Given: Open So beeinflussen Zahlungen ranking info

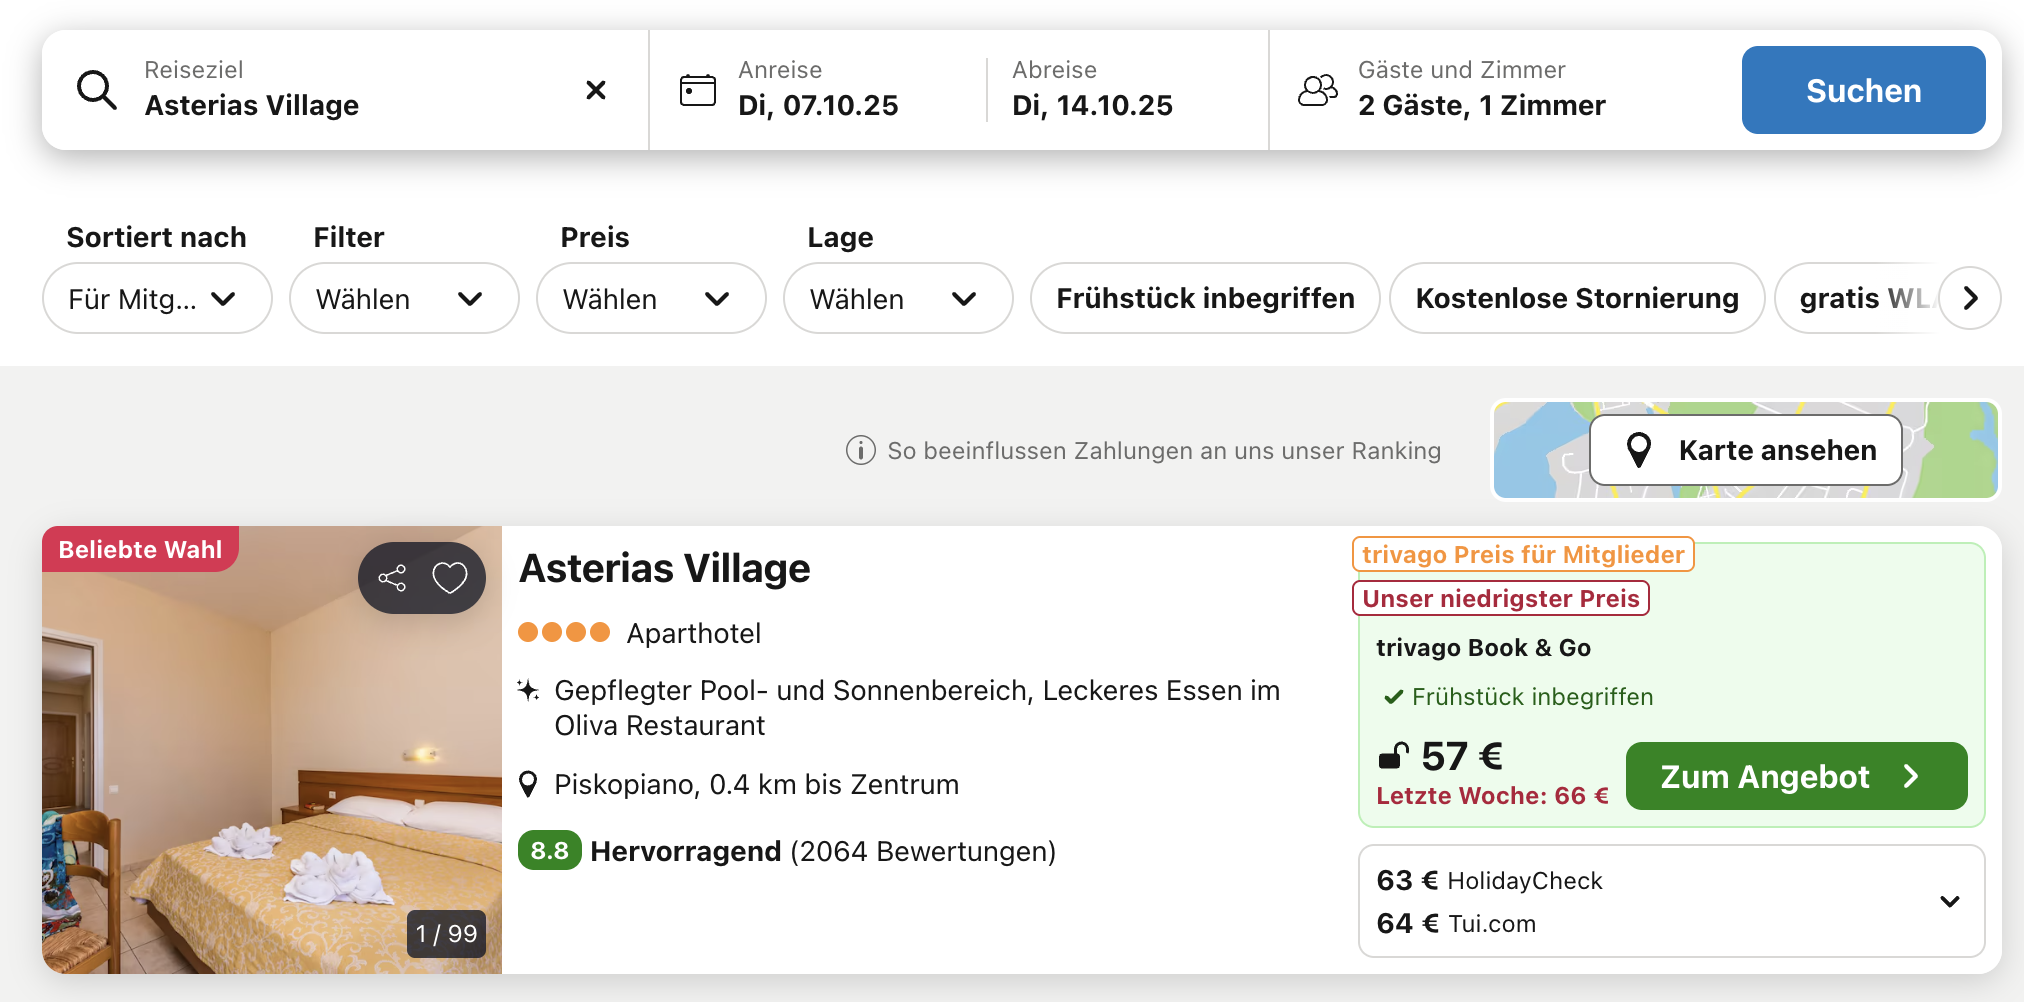Looking at the screenshot, I should point(1164,451).
